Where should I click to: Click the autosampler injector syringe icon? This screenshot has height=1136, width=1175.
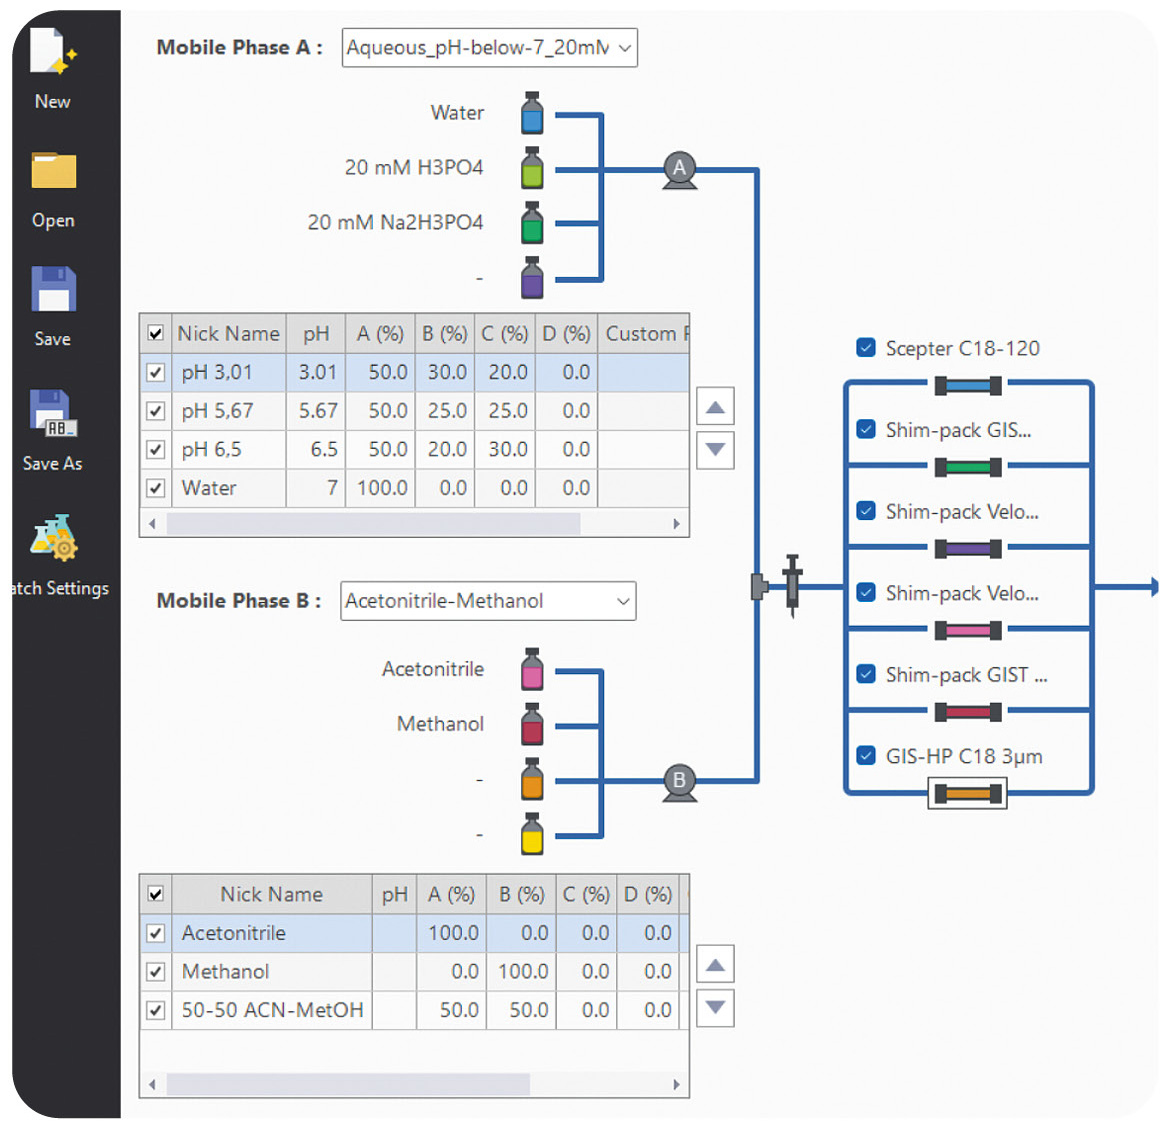(x=792, y=584)
